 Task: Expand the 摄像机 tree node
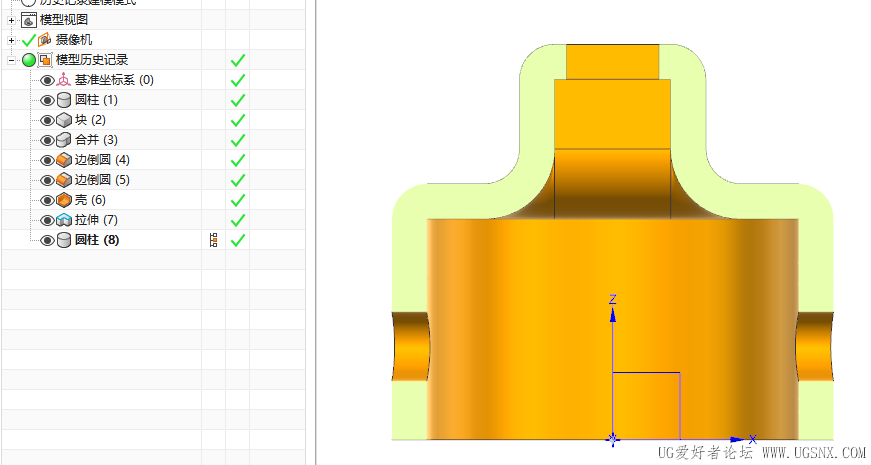tap(11, 40)
